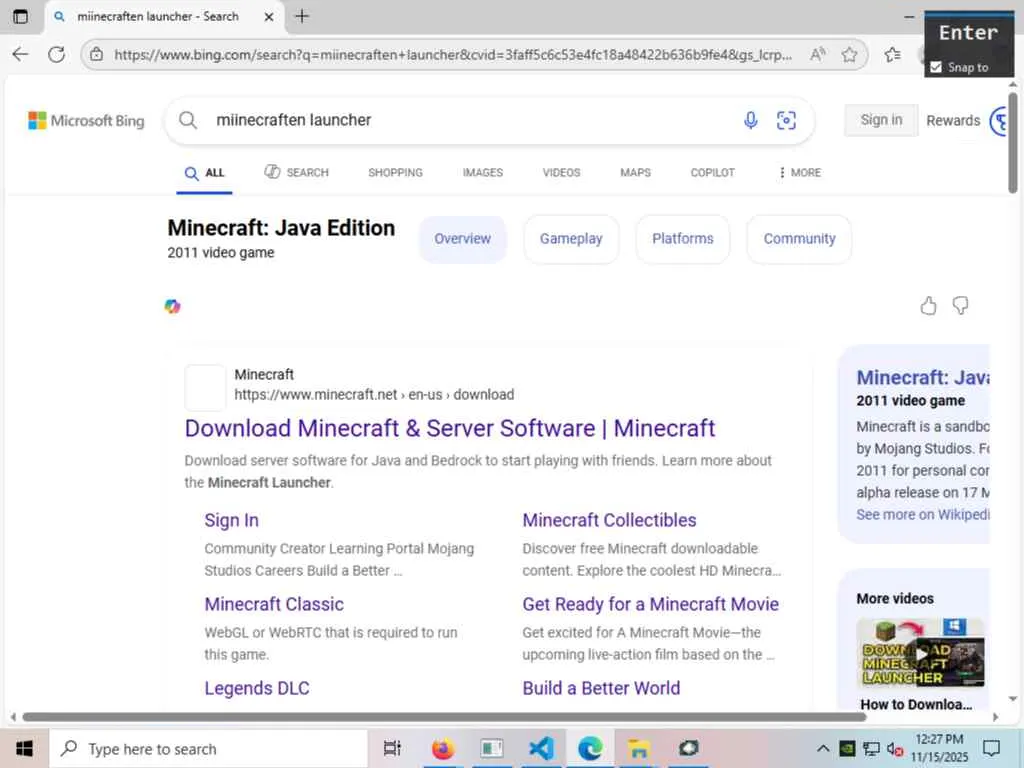The width and height of the screenshot is (1024, 768).
Task: Open Get Ready for a Minecraft Movie link
Action: (x=650, y=604)
